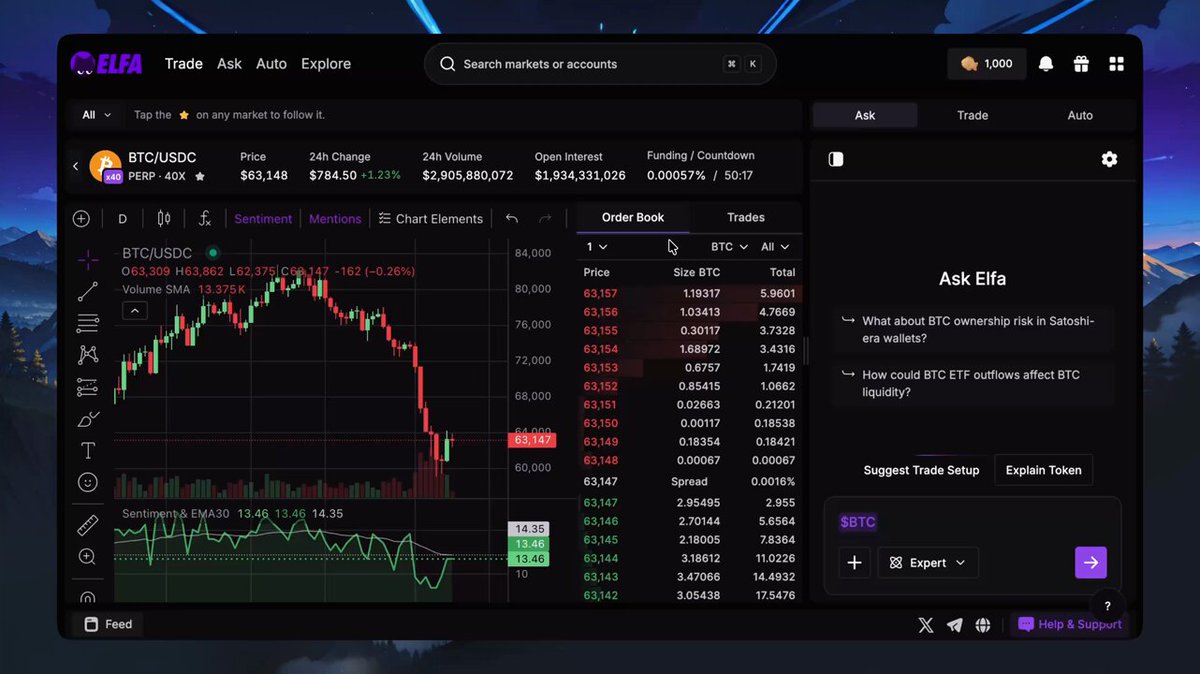Select the pattern drawing tool
The image size is (1200, 674).
(88, 355)
